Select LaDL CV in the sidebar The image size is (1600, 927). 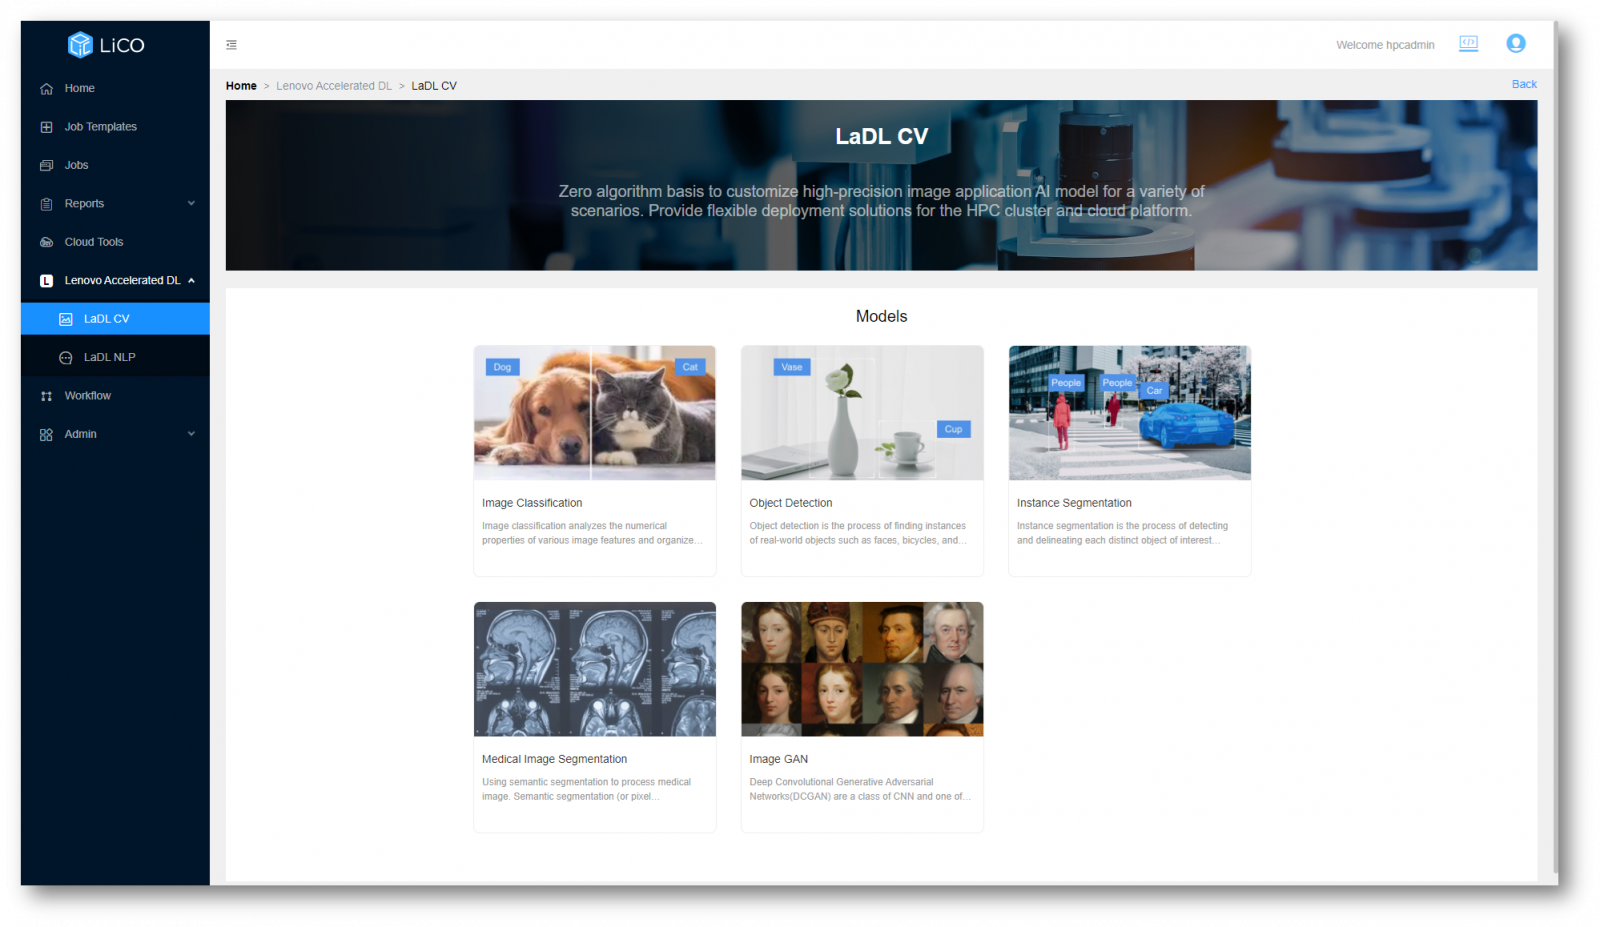pyautogui.click(x=106, y=319)
